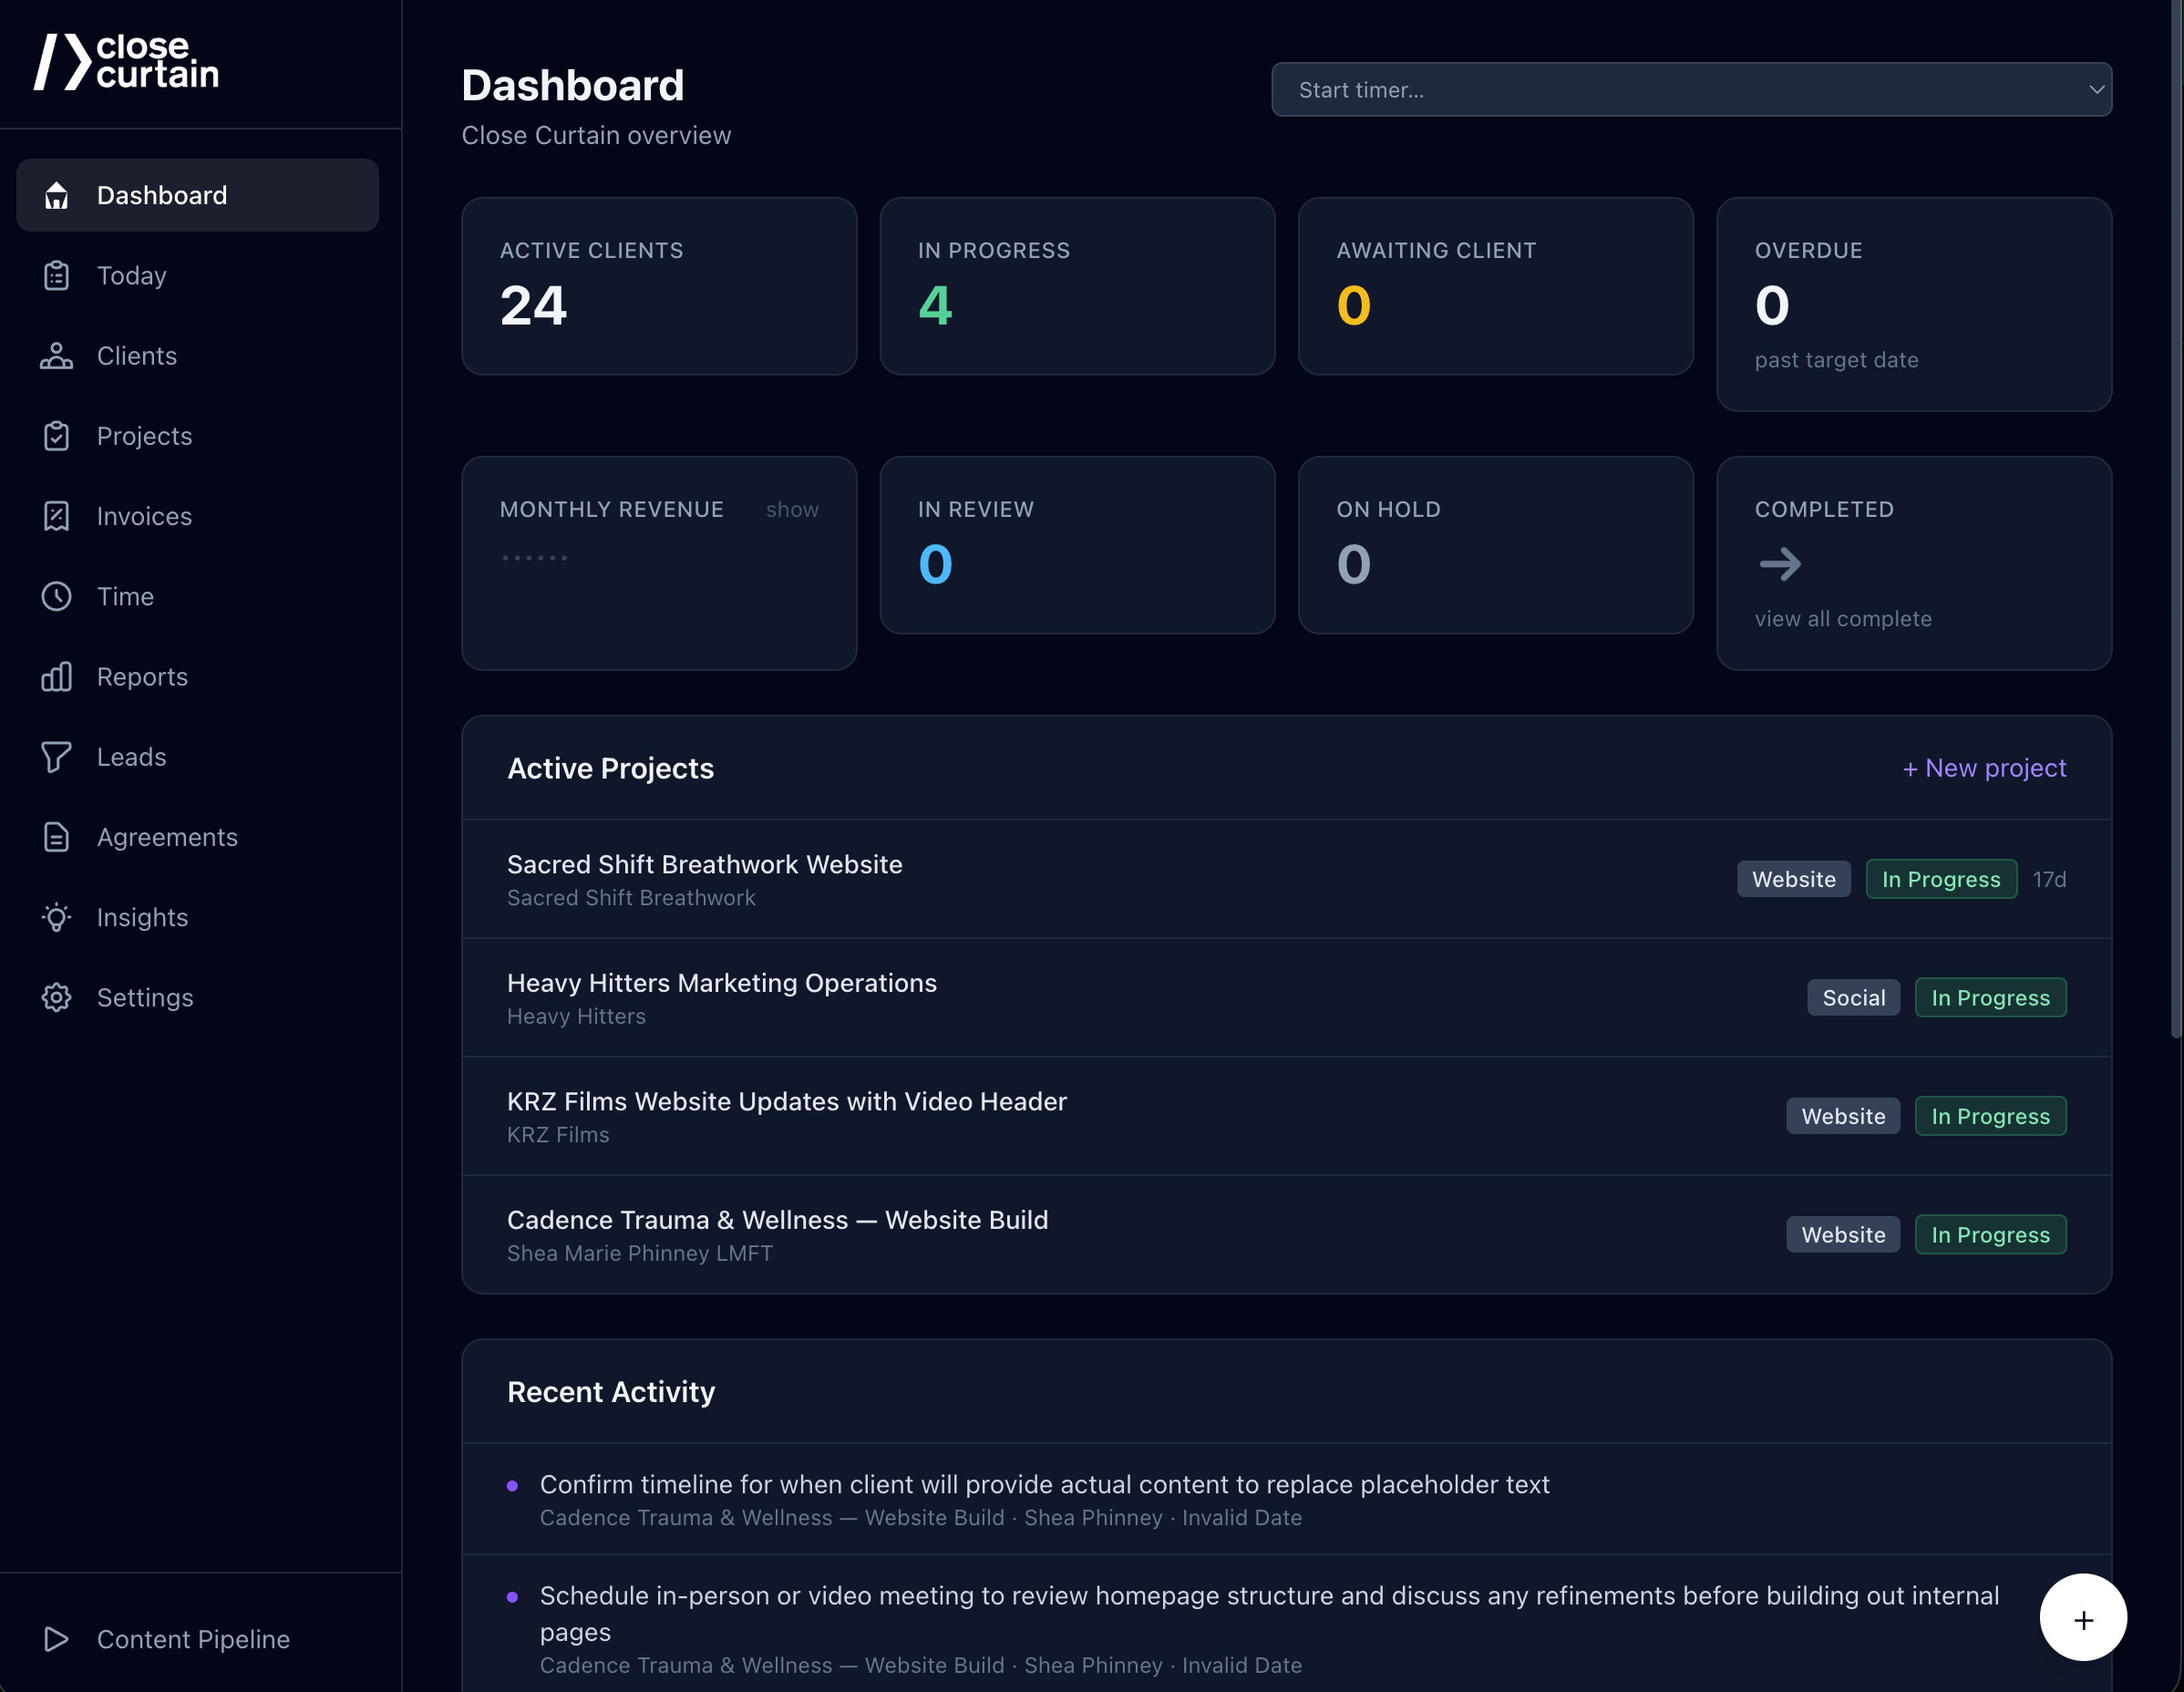Click 'Sacred Shift Breathwork' client name

[x=631, y=898]
